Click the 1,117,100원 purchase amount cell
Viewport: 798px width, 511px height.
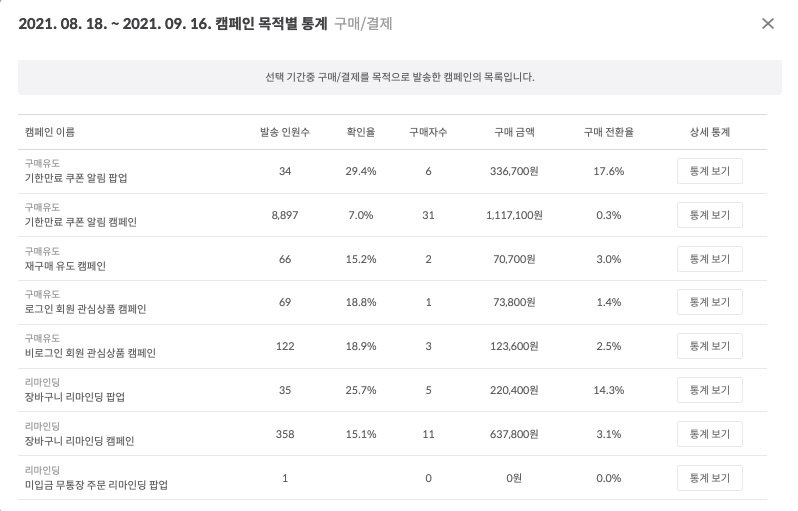[514, 215]
